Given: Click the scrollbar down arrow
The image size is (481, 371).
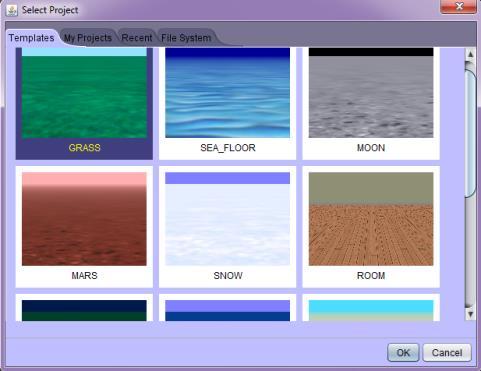Looking at the screenshot, I should pyautogui.click(x=470, y=314).
